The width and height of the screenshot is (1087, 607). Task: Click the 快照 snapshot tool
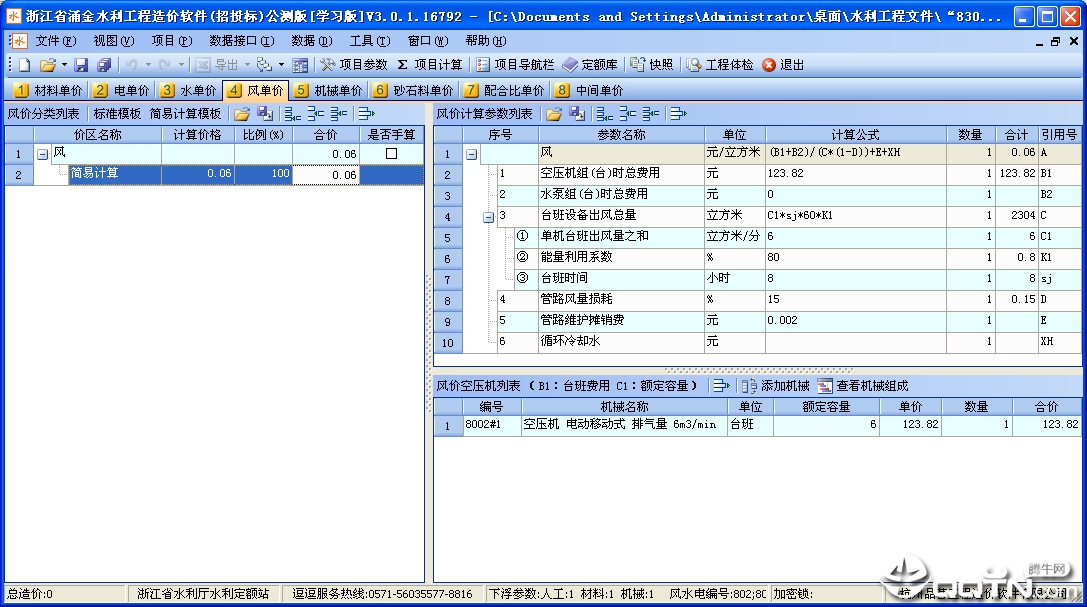[x=651, y=65]
